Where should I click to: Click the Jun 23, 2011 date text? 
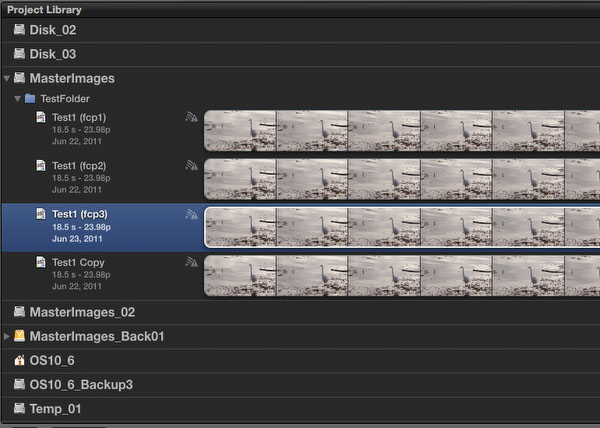77,239
